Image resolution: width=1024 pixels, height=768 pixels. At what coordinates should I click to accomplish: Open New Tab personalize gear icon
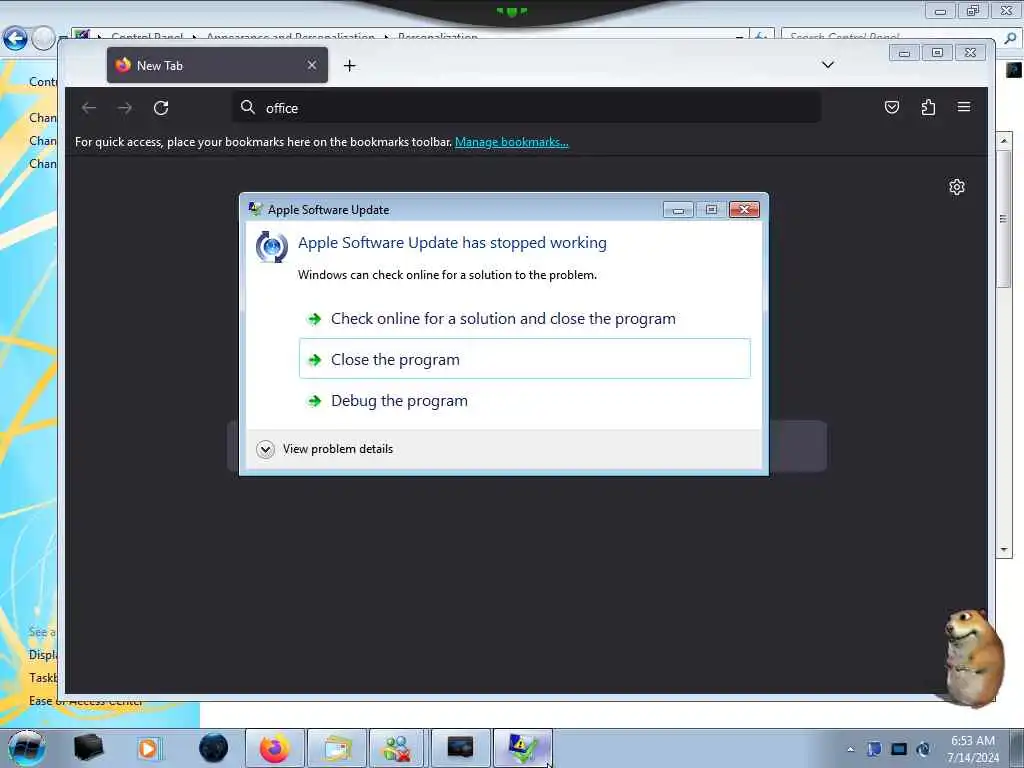pos(957,187)
